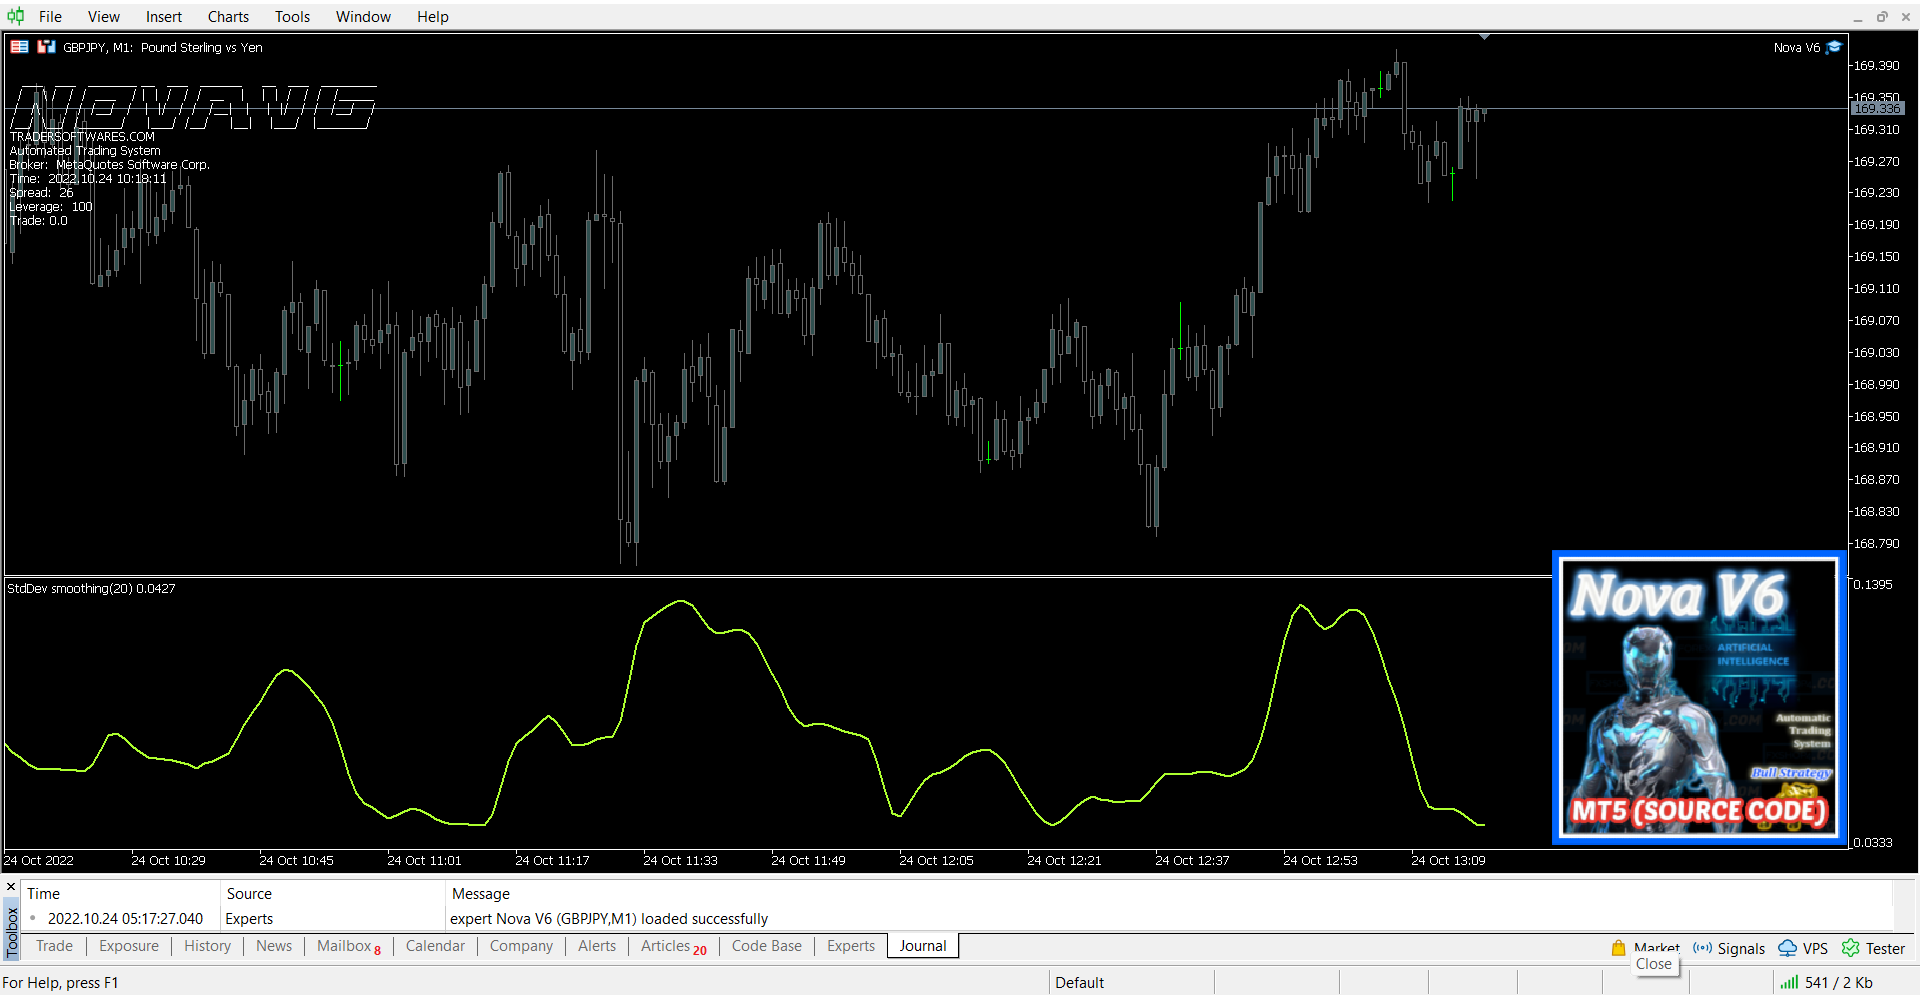The width and height of the screenshot is (1920, 995).
Task: Open the Insert menu
Action: click(x=163, y=16)
